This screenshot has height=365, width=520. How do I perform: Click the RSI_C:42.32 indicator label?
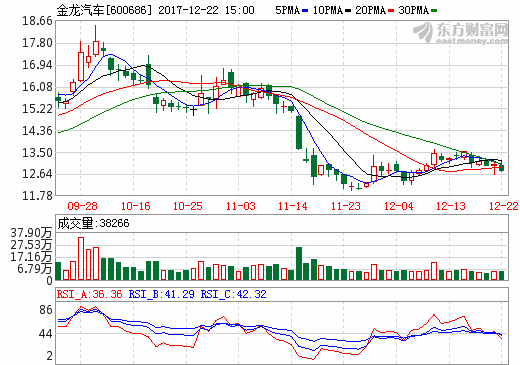233,294
